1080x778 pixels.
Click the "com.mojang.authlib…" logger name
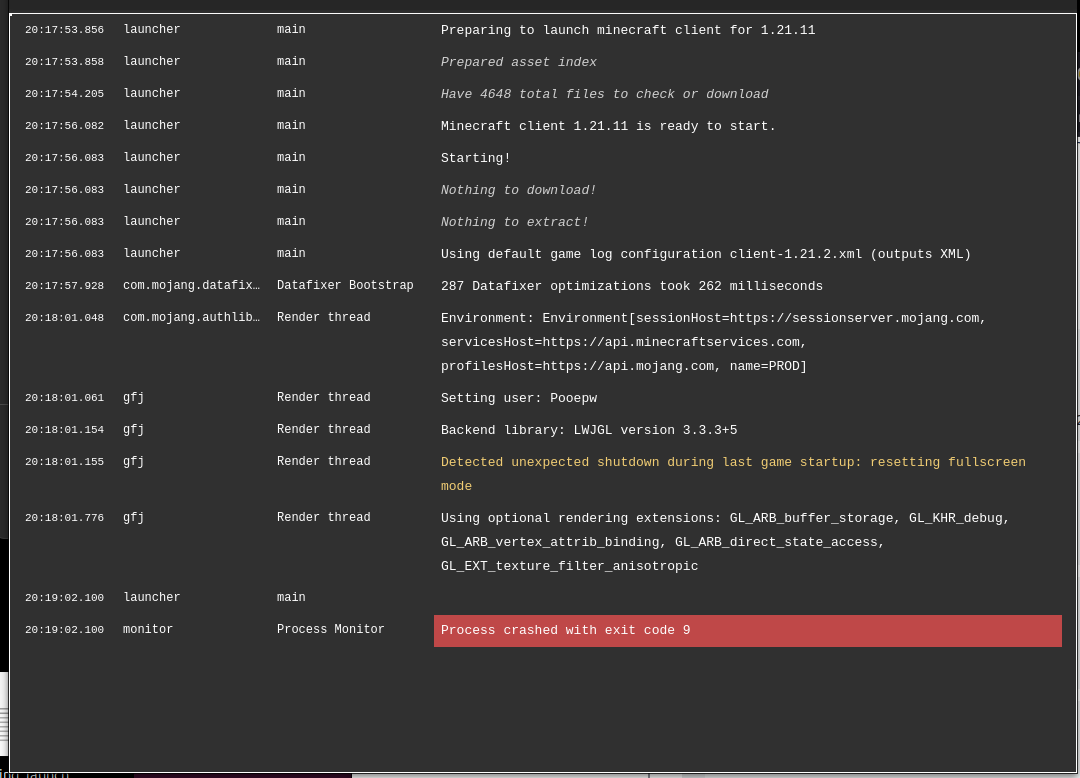coord(191,318)
